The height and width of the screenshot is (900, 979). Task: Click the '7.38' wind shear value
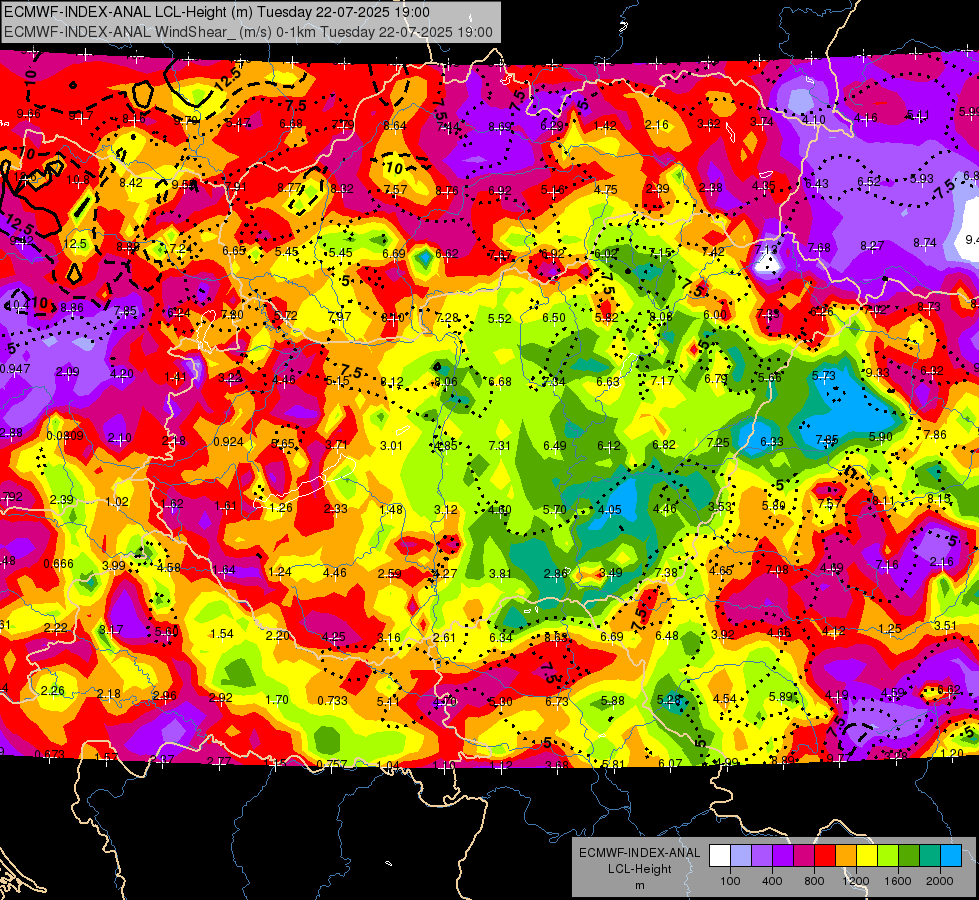click(x=666, y=572)
